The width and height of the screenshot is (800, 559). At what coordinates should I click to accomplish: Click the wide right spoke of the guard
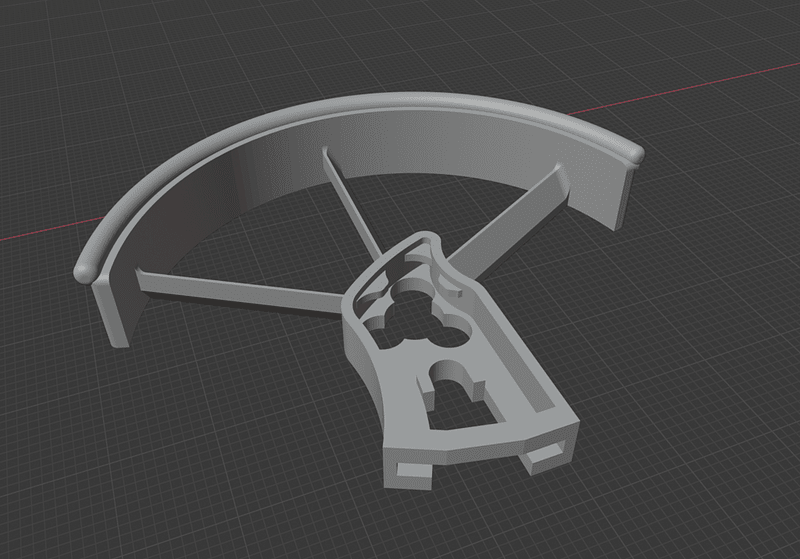pyautogui.click(x=510, y=222)
